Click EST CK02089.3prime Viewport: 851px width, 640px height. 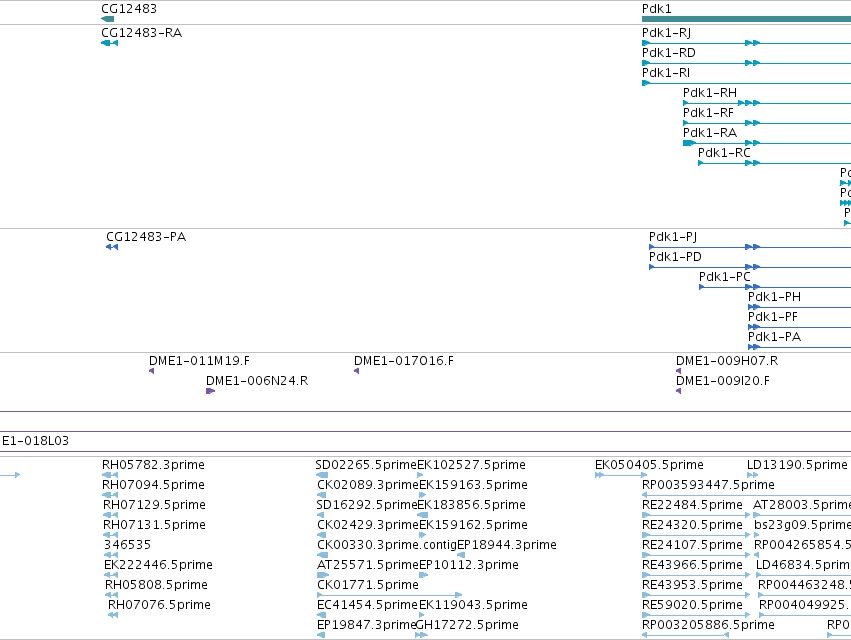click(x=368, y=485)
